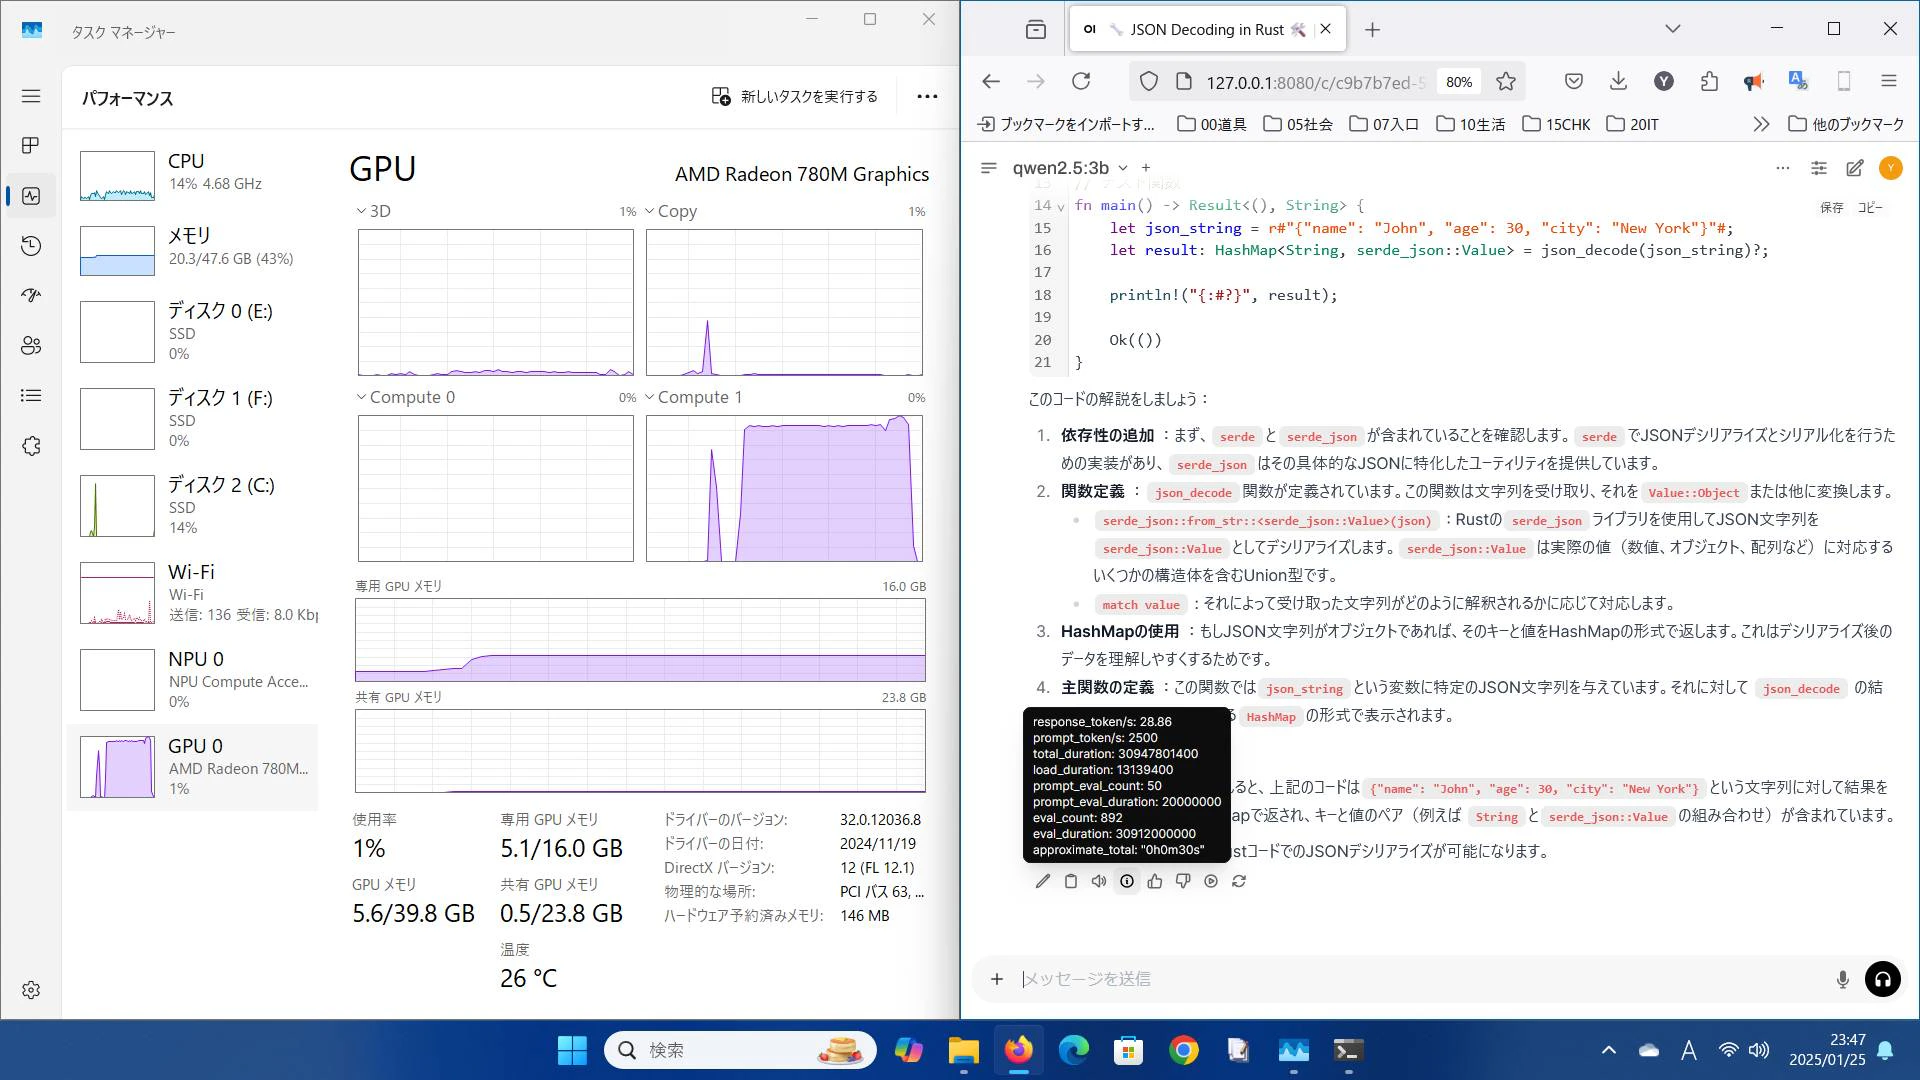This screenshot has height=1080, width=1920.
Task: Open Services page in Task Manager sidebar
Action: (x=31, y=446)
